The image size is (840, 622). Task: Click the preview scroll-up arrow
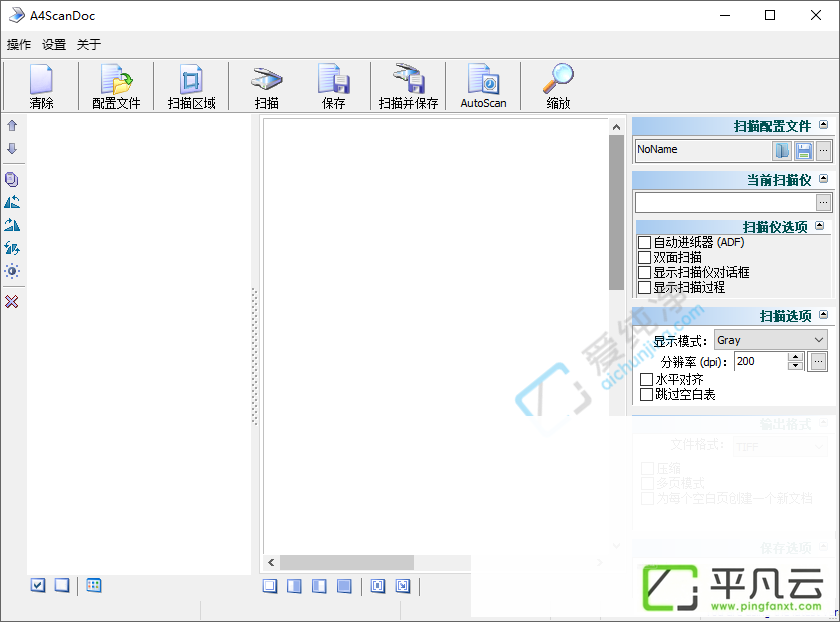click(x=616, y=127)
